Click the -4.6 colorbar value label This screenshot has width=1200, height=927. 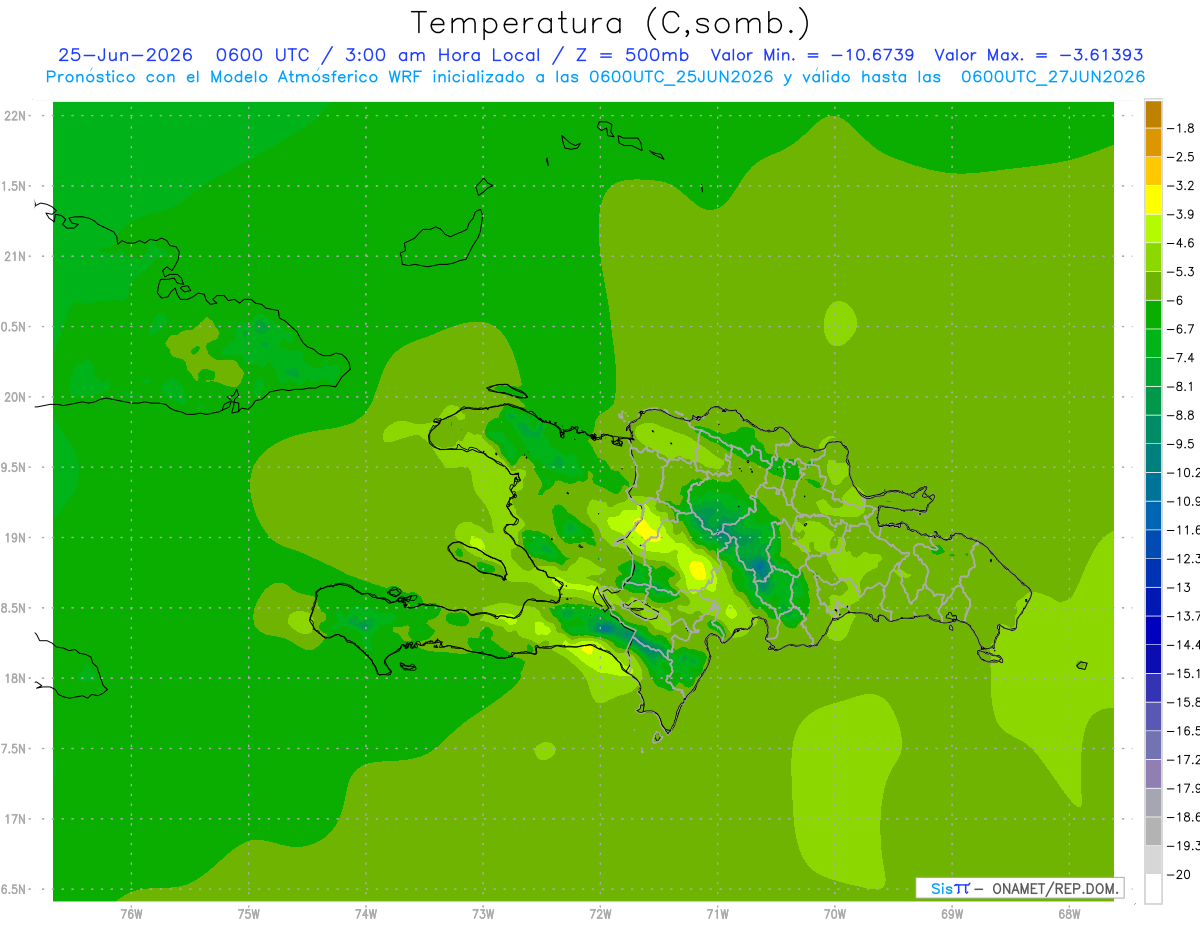coord(1181,243)
